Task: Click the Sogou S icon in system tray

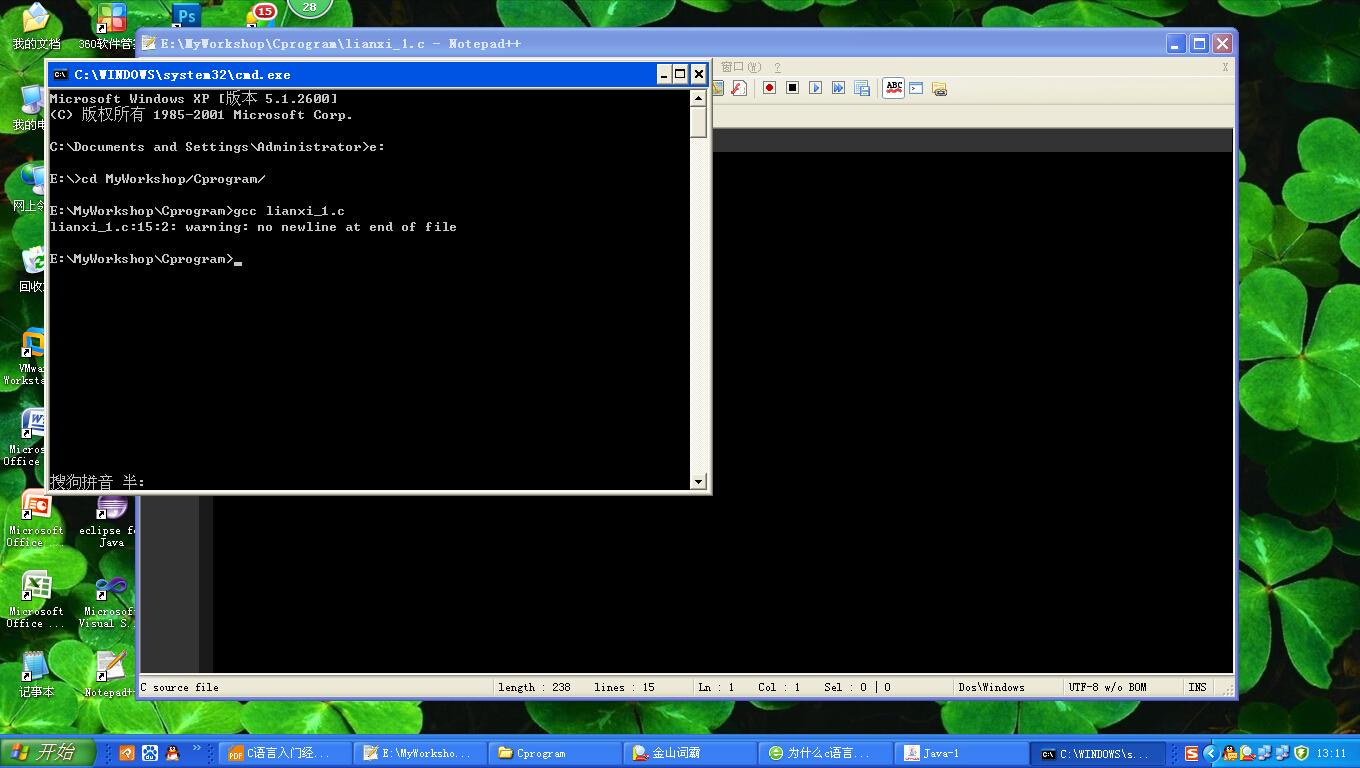Action: pos(1192,753)
